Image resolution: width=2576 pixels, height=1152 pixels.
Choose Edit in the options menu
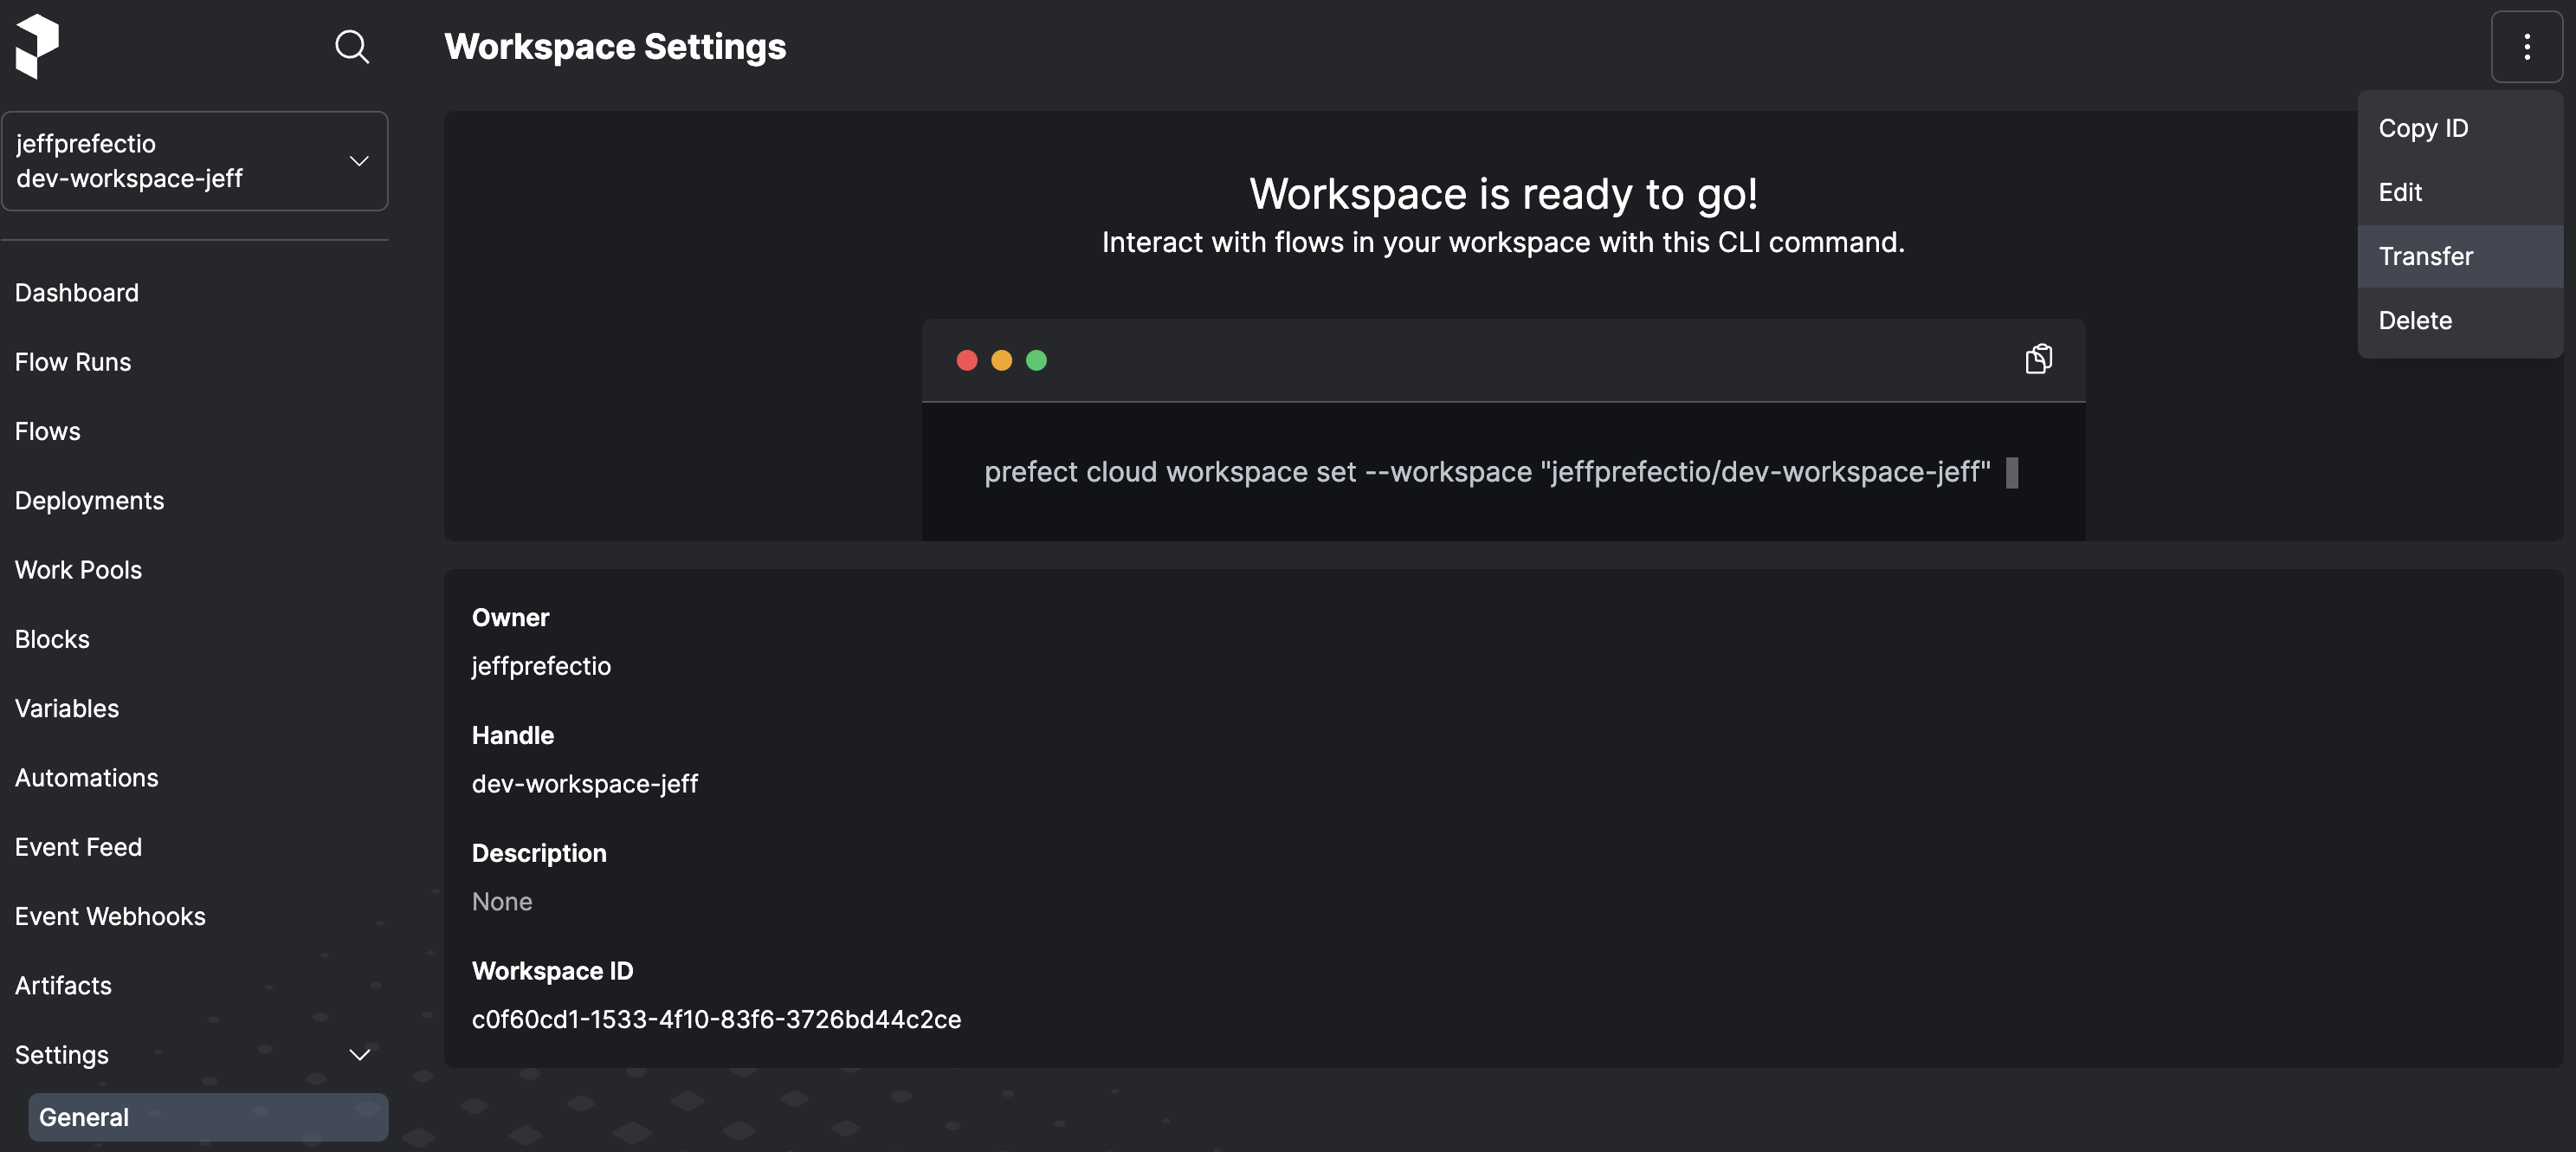[x=2459, y=192]
